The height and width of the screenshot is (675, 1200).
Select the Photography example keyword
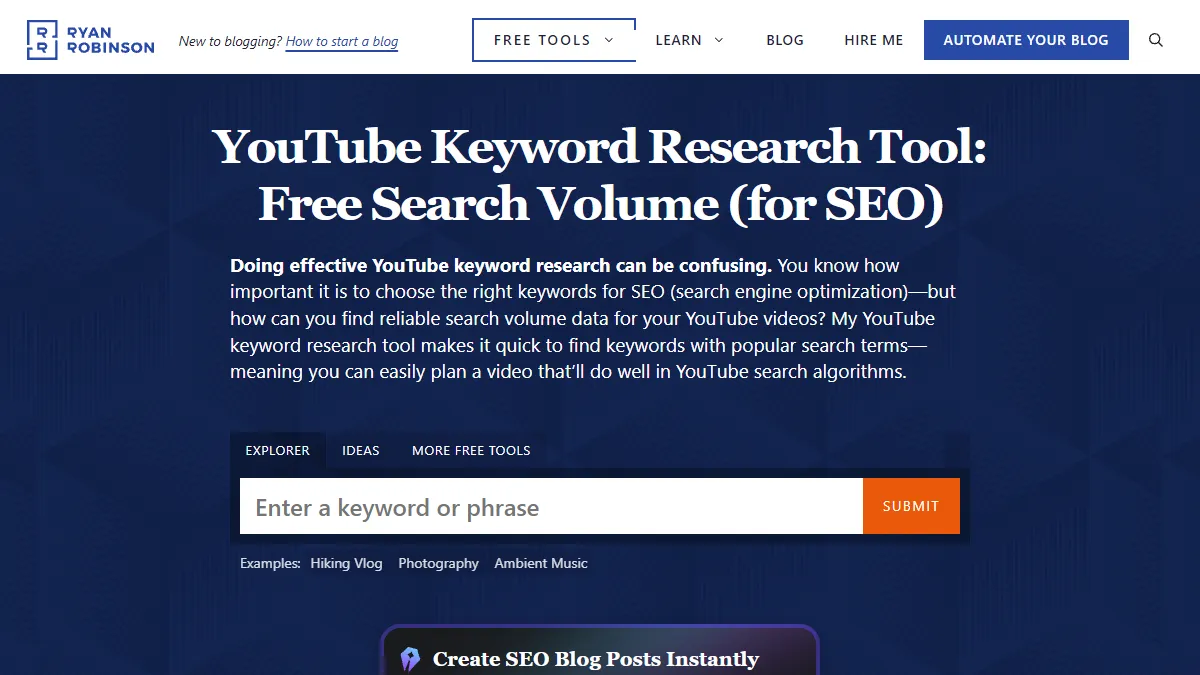pos(438,563)
